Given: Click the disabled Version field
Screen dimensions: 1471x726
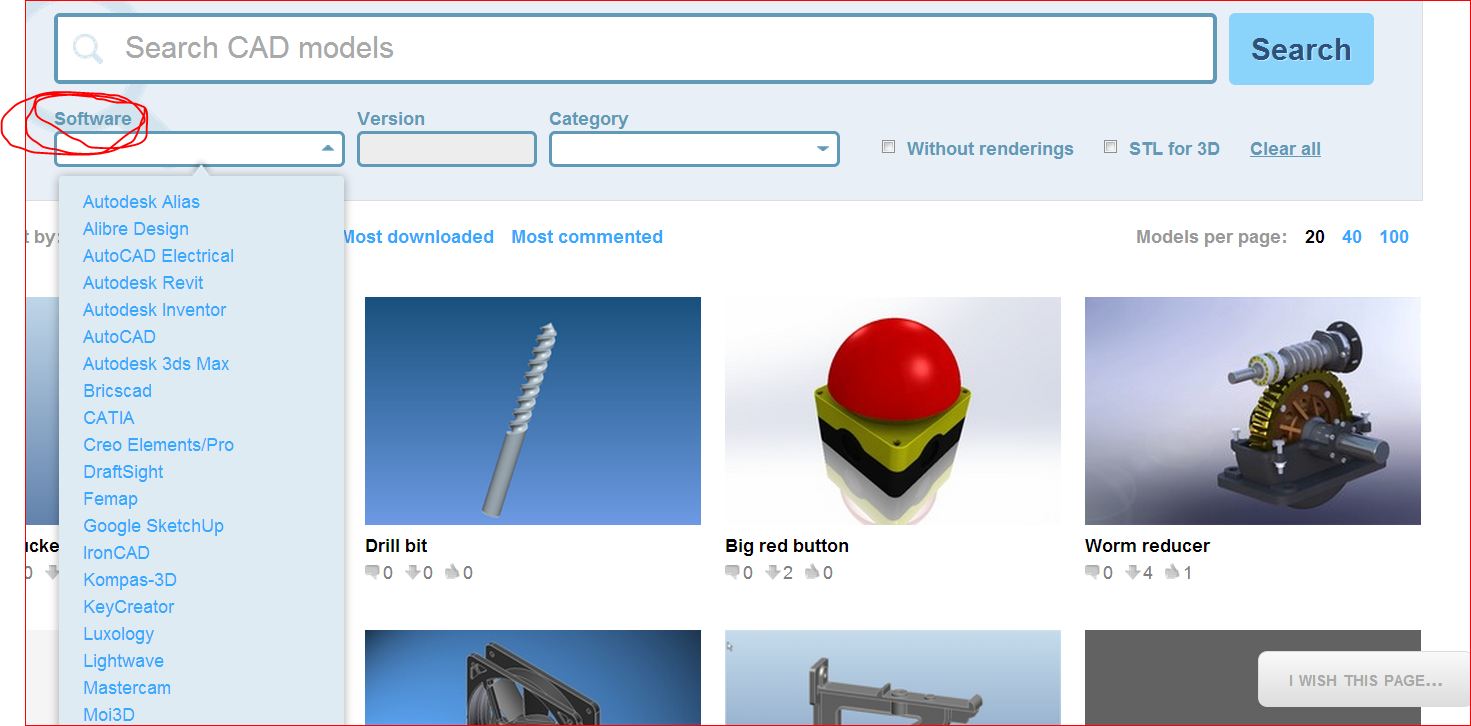Looking at the screenshot, I should (447, 149).
